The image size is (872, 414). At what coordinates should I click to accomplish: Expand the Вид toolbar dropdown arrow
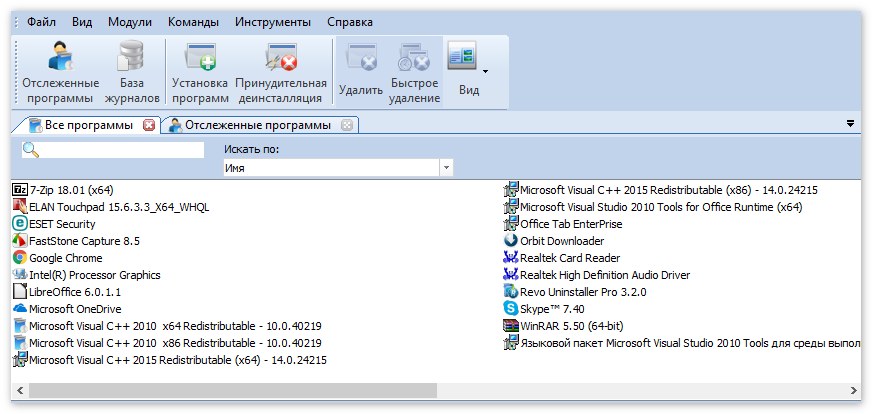click(485, 71)
